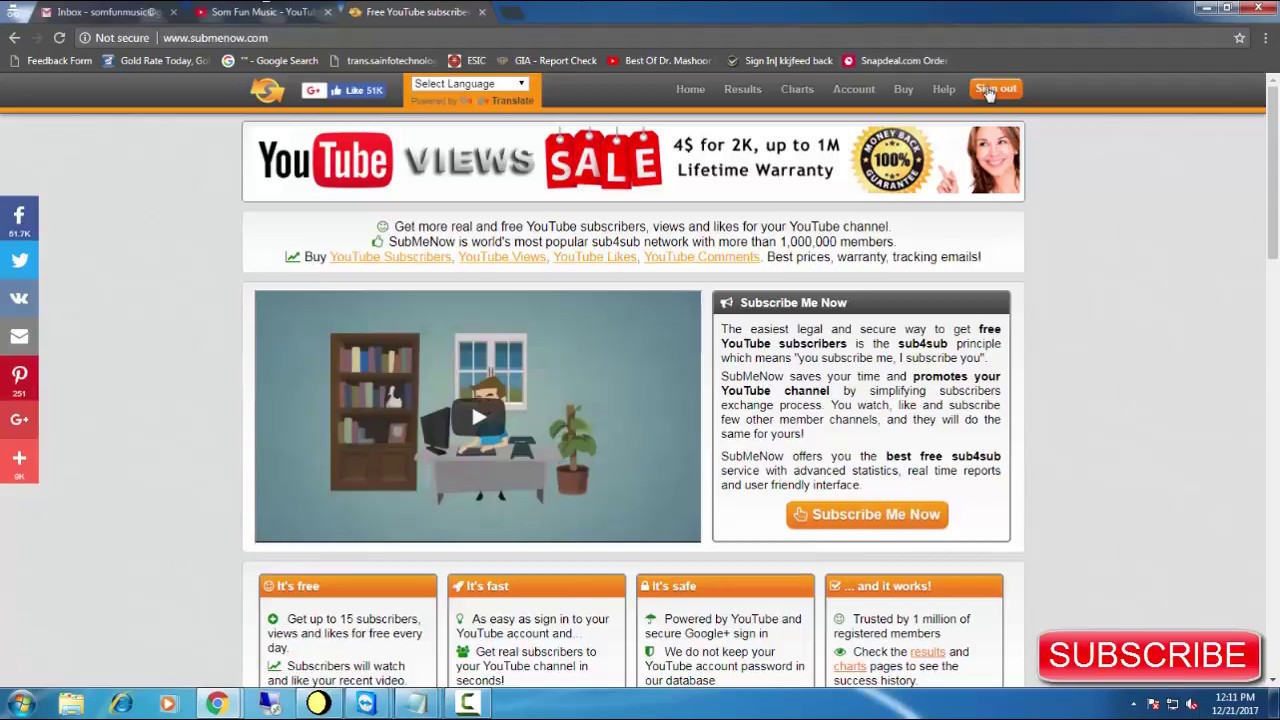Open File Explorer from the taskbar
Viewport: 1280px width, 720px height.
tap(71, 703)
